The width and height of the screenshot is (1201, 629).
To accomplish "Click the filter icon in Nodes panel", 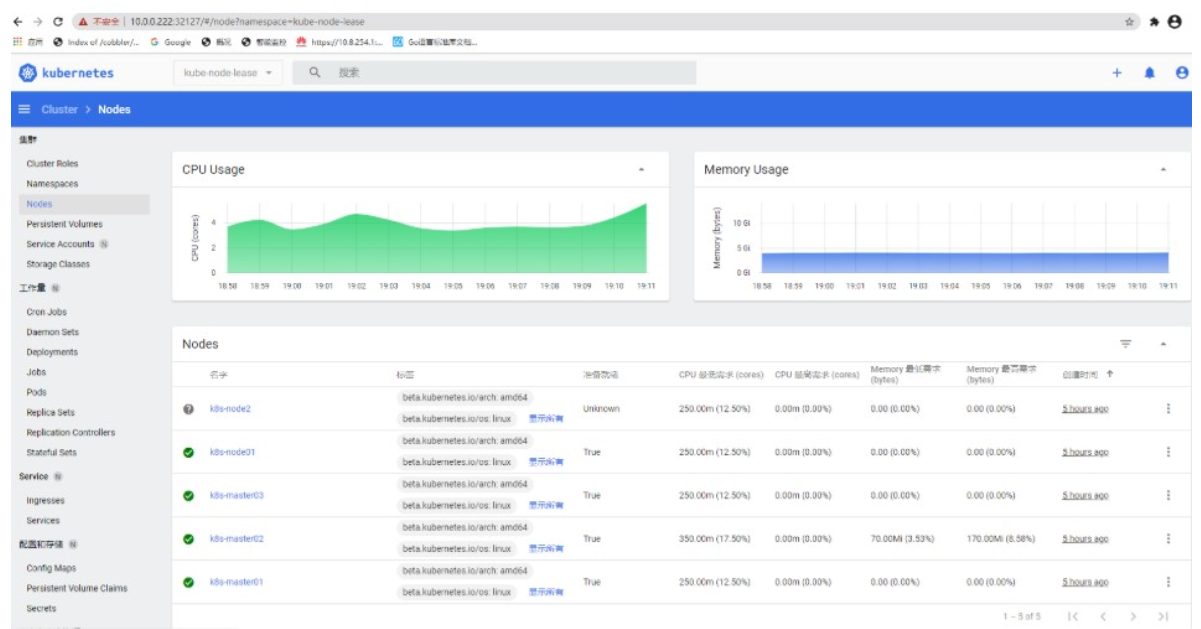I will pyautogui.click(x=1126, y=344).
